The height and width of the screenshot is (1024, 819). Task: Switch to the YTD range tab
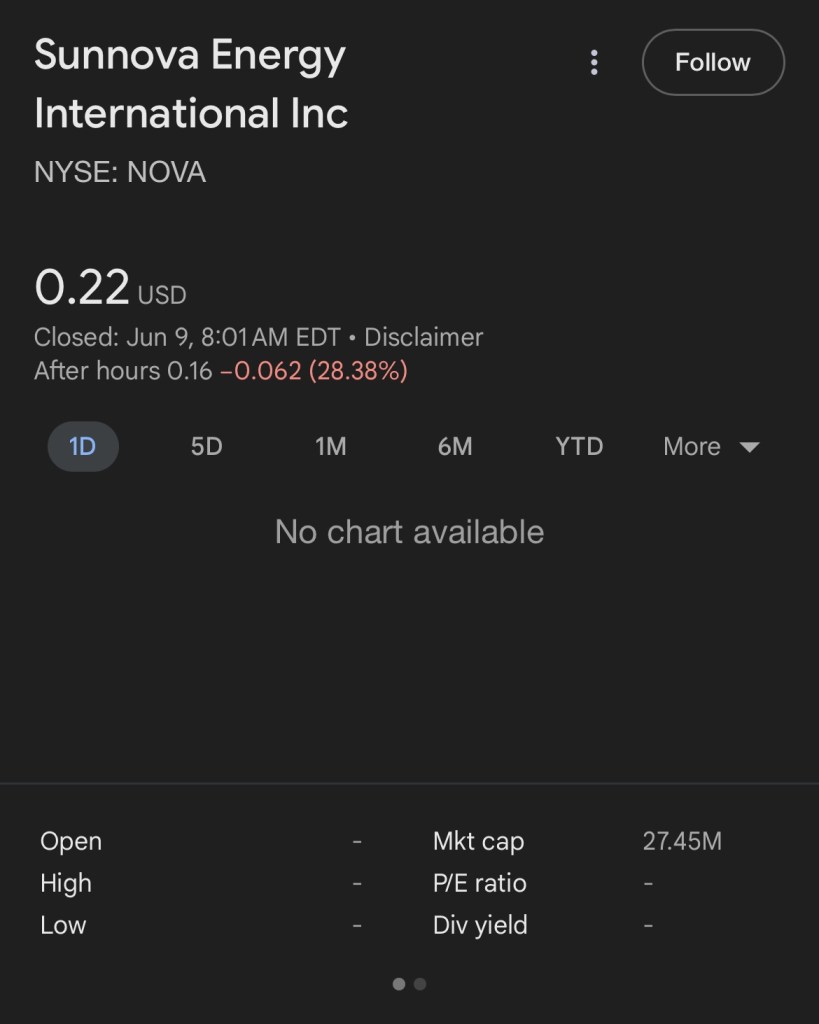coord(579,446)
